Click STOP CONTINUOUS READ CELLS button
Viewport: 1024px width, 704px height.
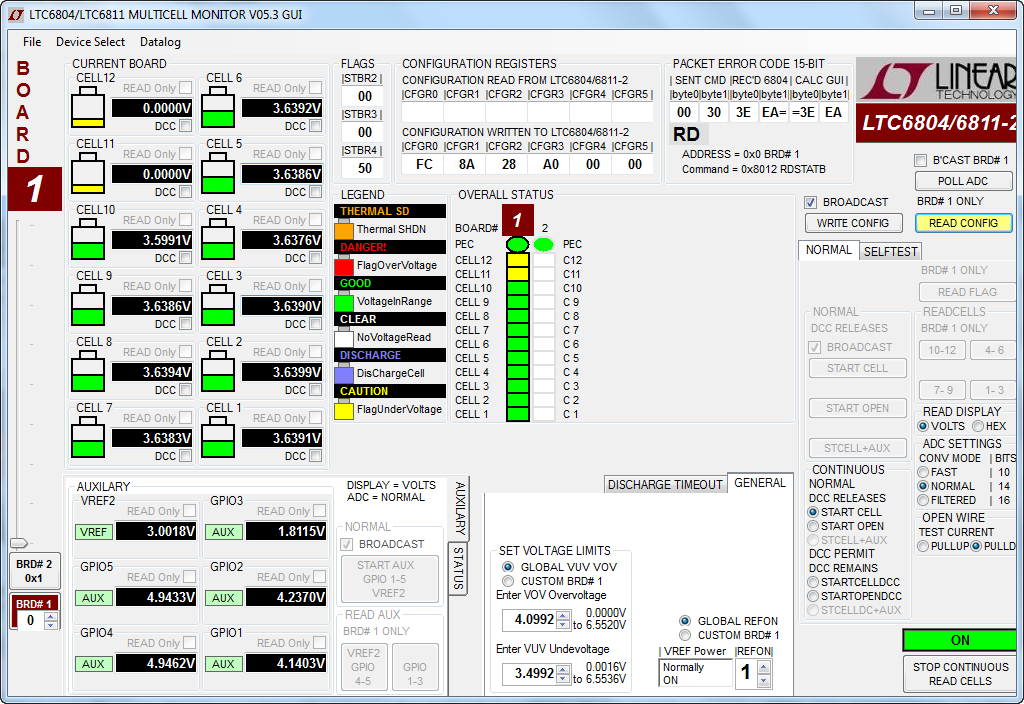960,674
